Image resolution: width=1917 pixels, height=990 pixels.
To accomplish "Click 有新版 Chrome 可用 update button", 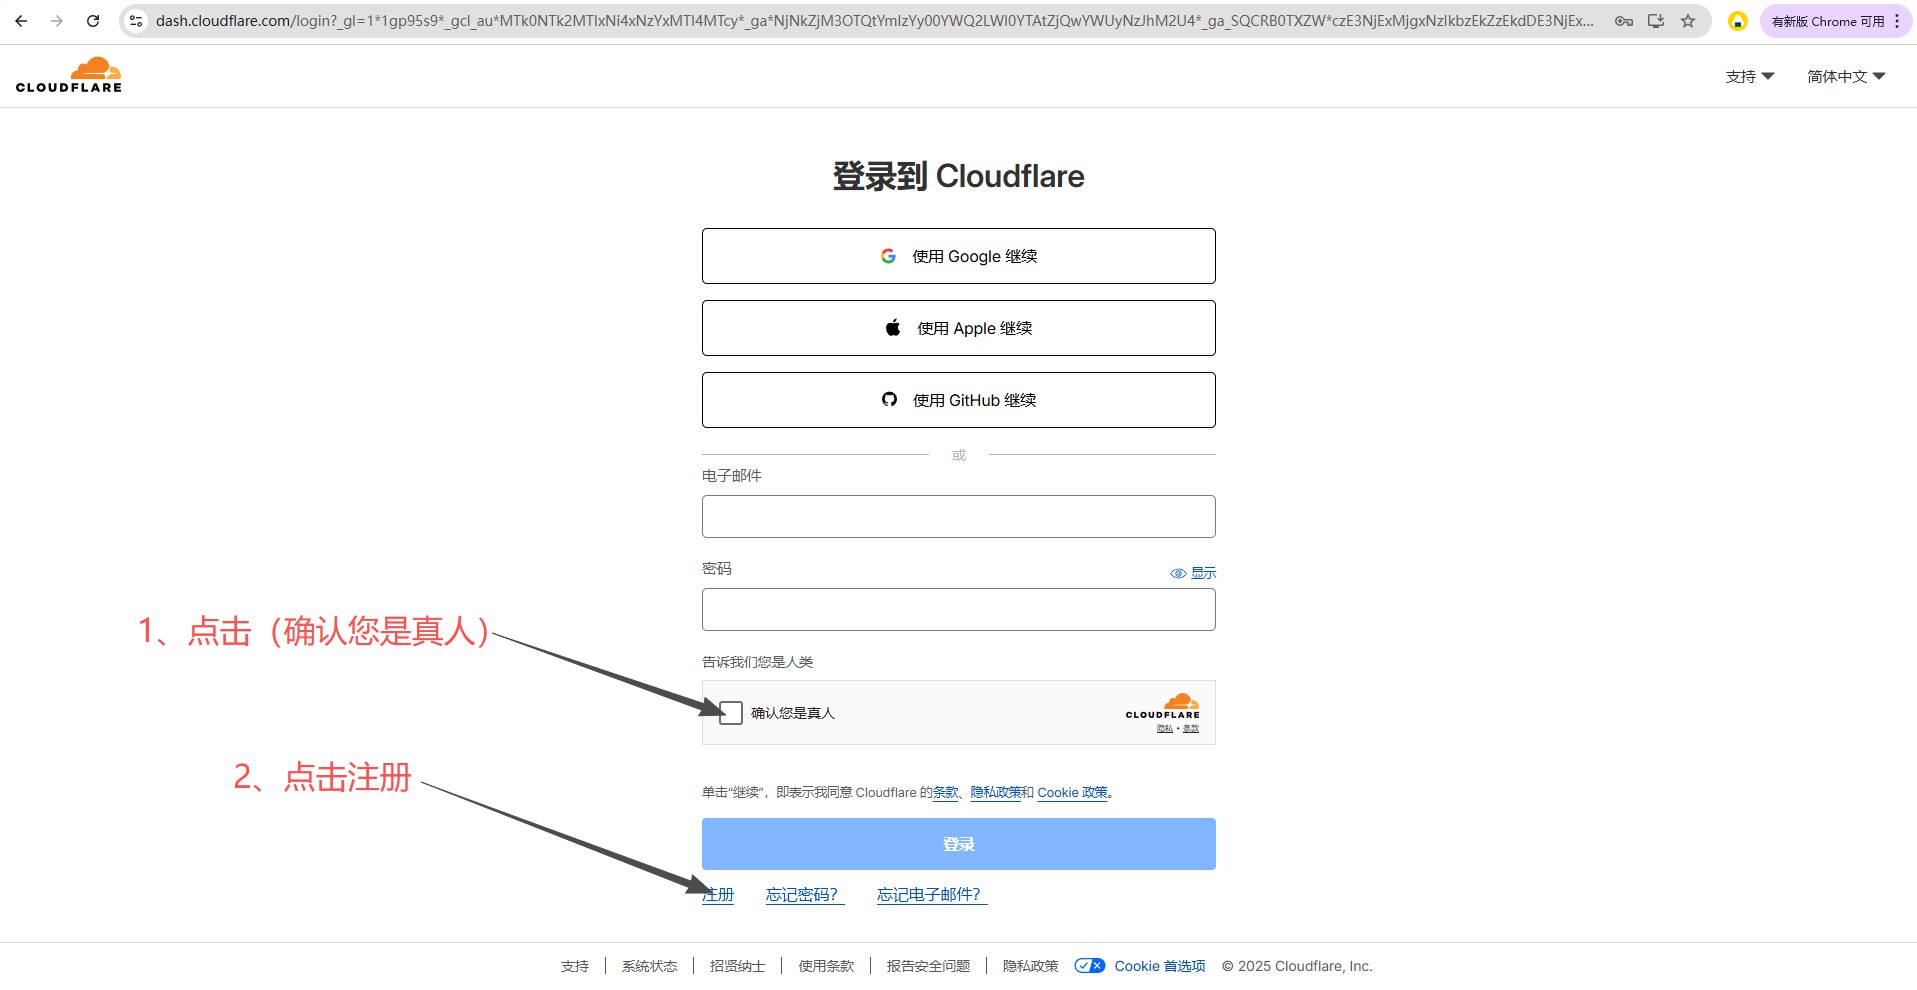I will coord(1826,21).
